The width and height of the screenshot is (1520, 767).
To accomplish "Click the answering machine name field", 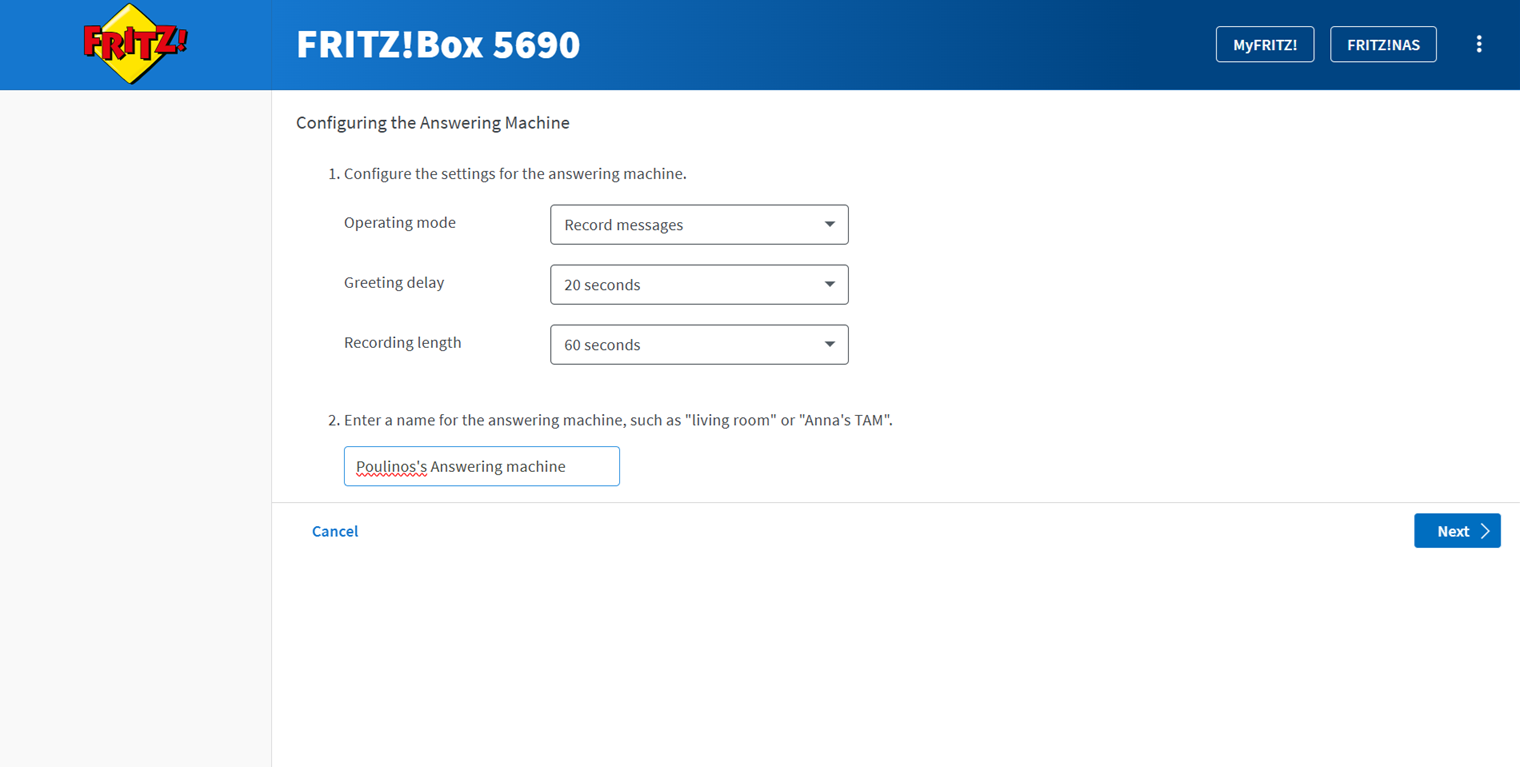I will [x=482, y=466].
